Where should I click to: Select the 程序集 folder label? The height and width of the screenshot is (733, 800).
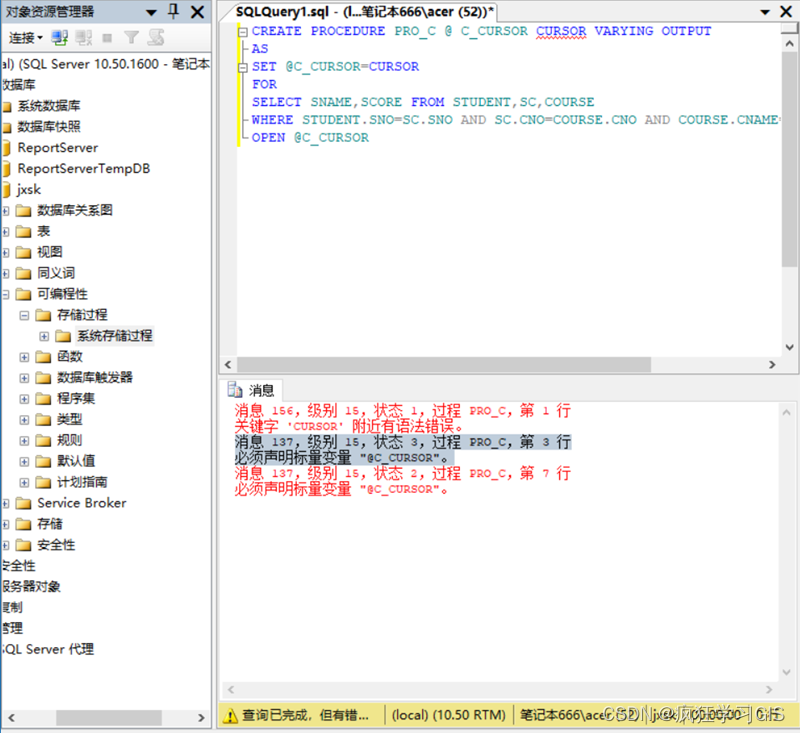pos(76,398)
